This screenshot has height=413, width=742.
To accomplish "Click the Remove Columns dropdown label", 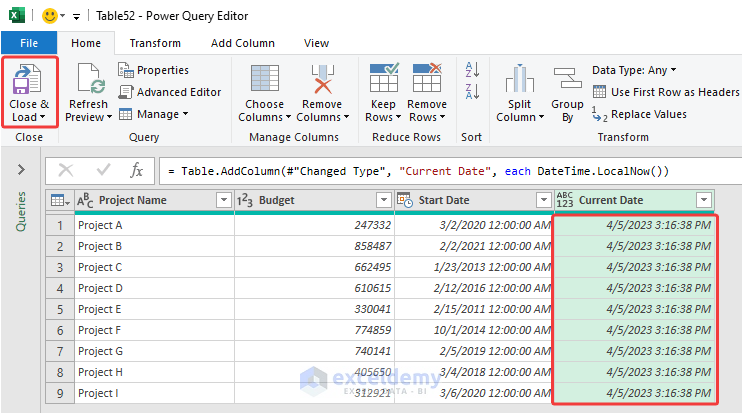I will (322, 111).
